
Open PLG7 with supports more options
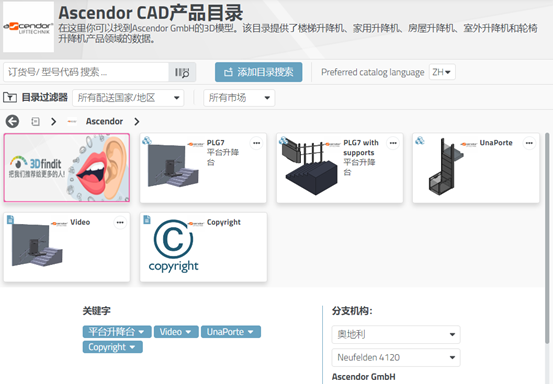click(393, 143)
